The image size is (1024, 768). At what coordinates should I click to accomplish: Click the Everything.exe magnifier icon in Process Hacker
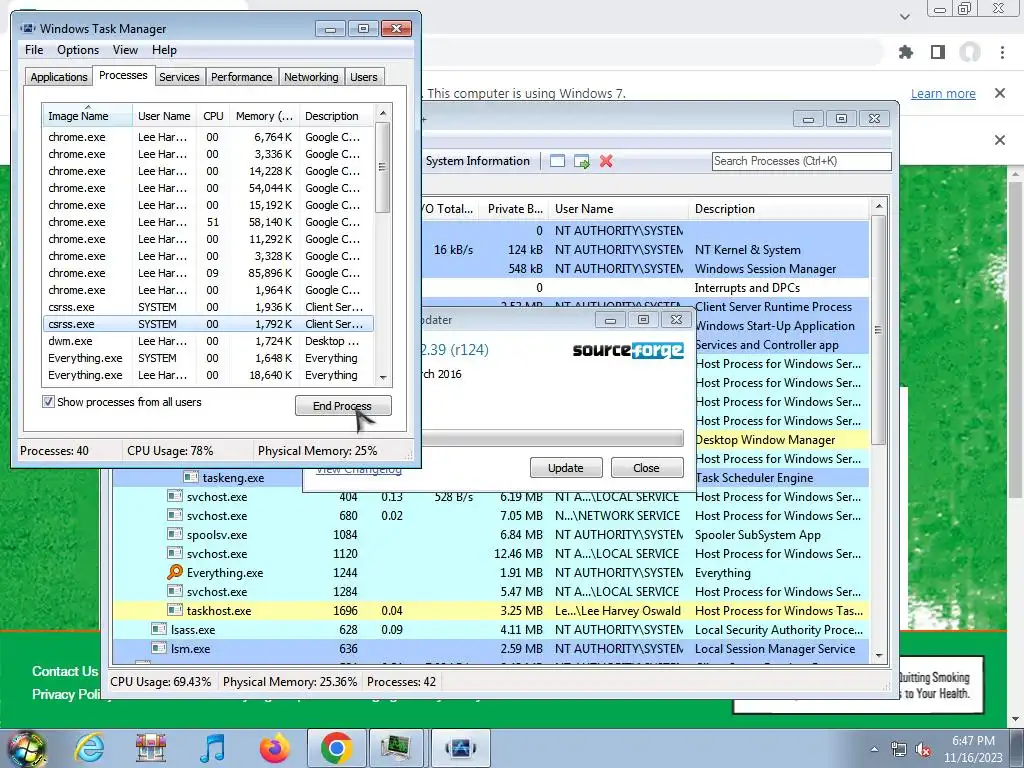click(x=174, y=572)
